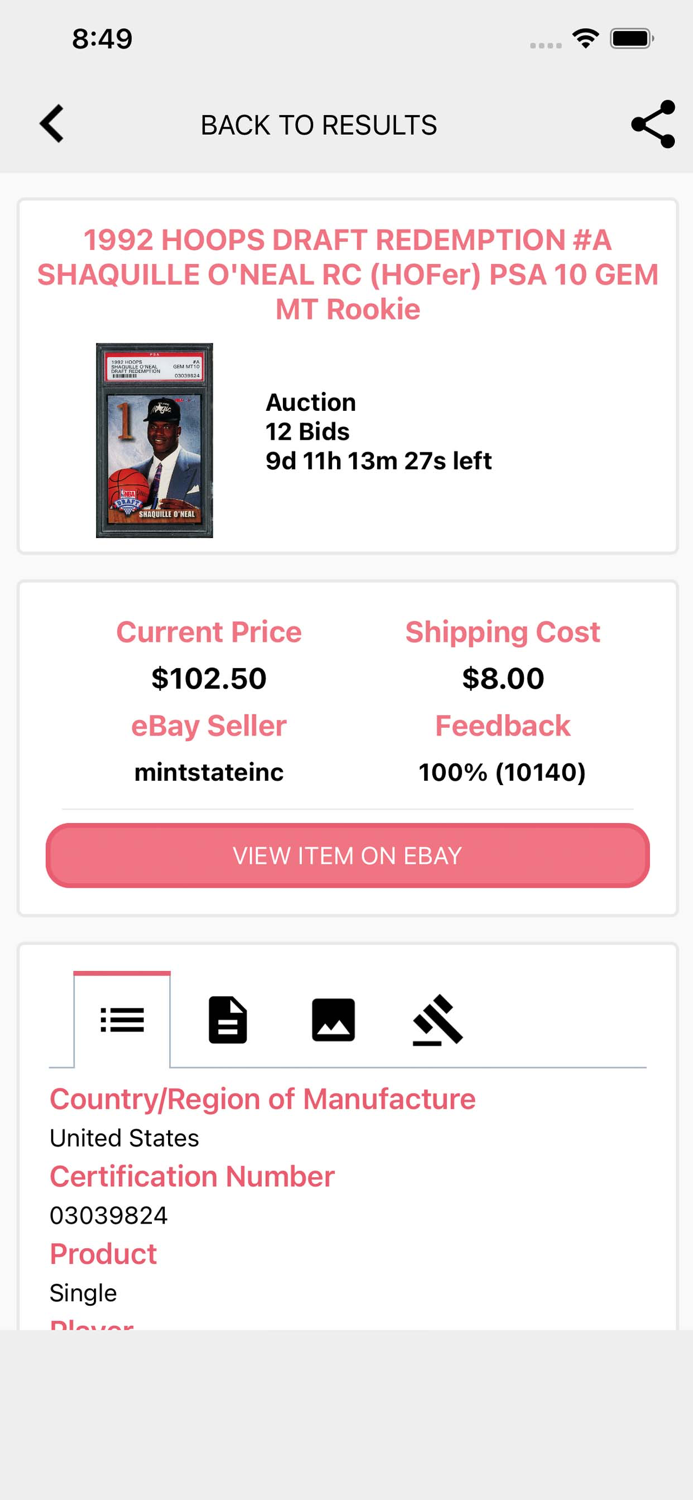Open the Shaquille O'Neal listing title

click(x=347, y=274)
